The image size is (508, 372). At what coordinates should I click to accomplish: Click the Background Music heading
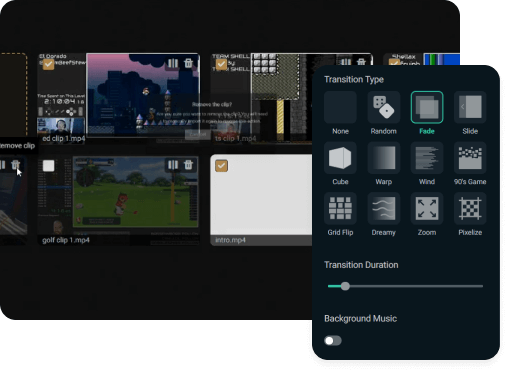(360, 318)
